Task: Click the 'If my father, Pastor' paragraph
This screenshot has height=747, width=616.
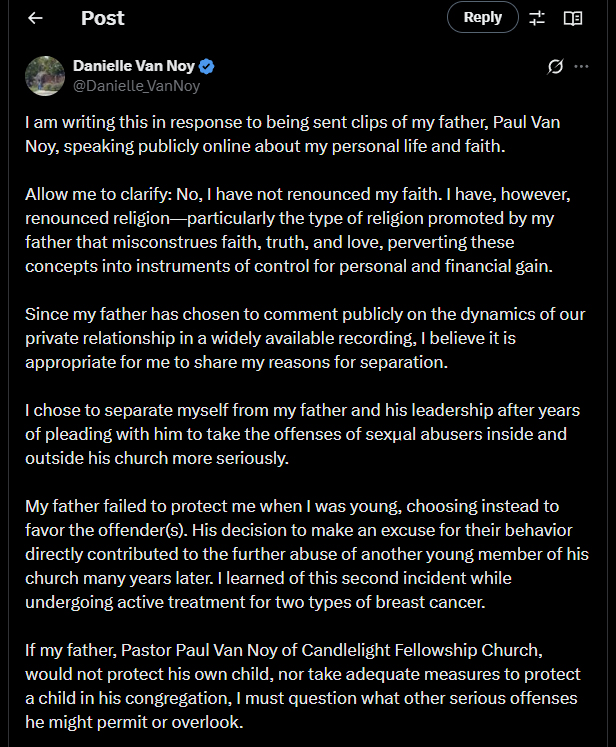Action: coord(302,686)
